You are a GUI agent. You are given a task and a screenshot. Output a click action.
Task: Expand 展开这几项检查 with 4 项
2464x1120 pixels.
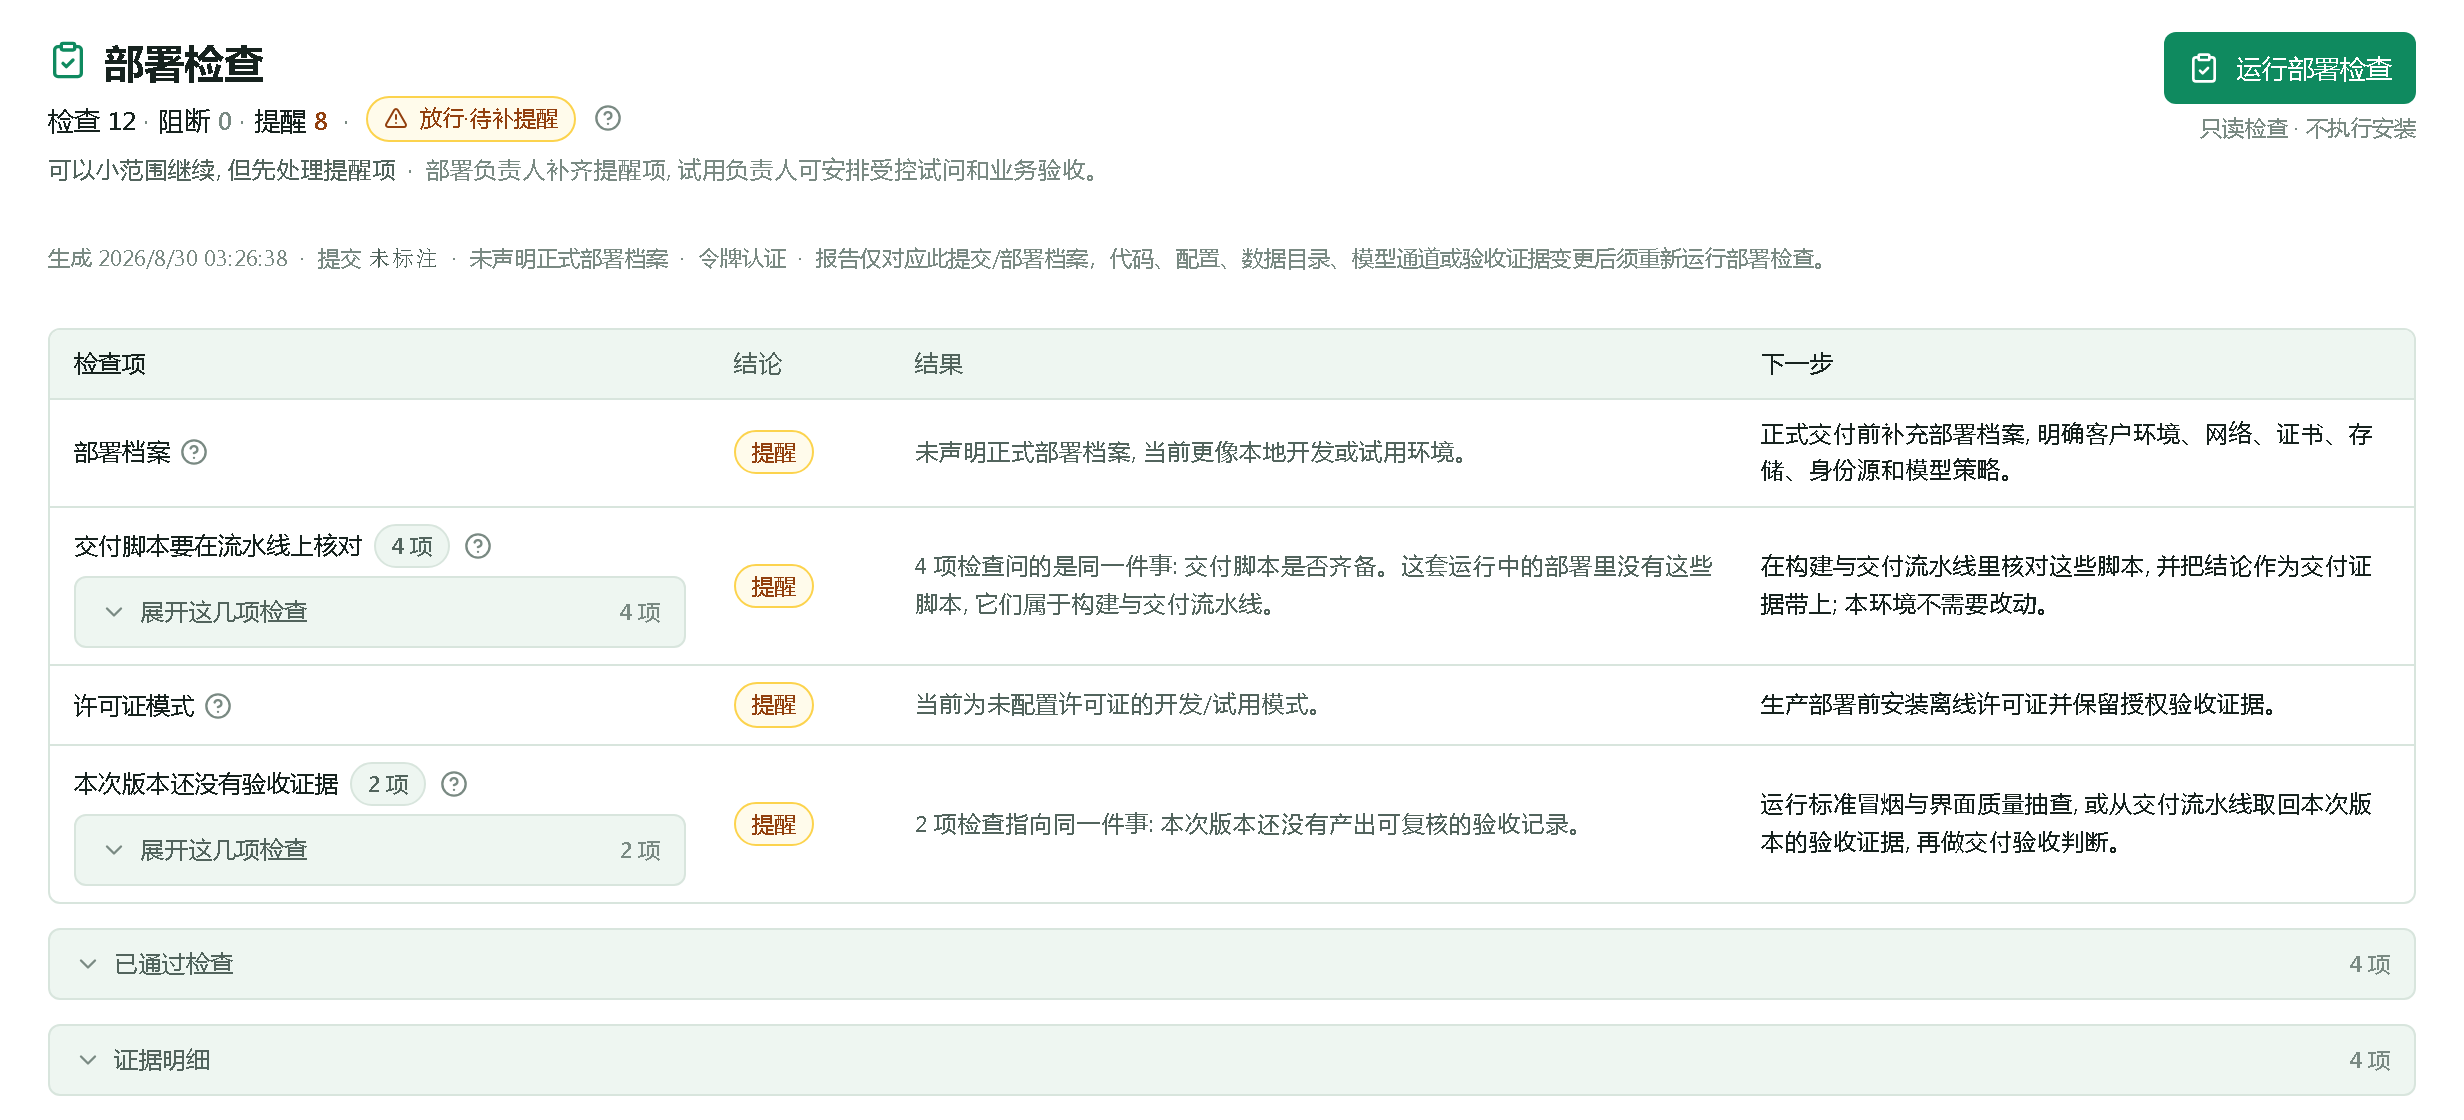[380, 612]
